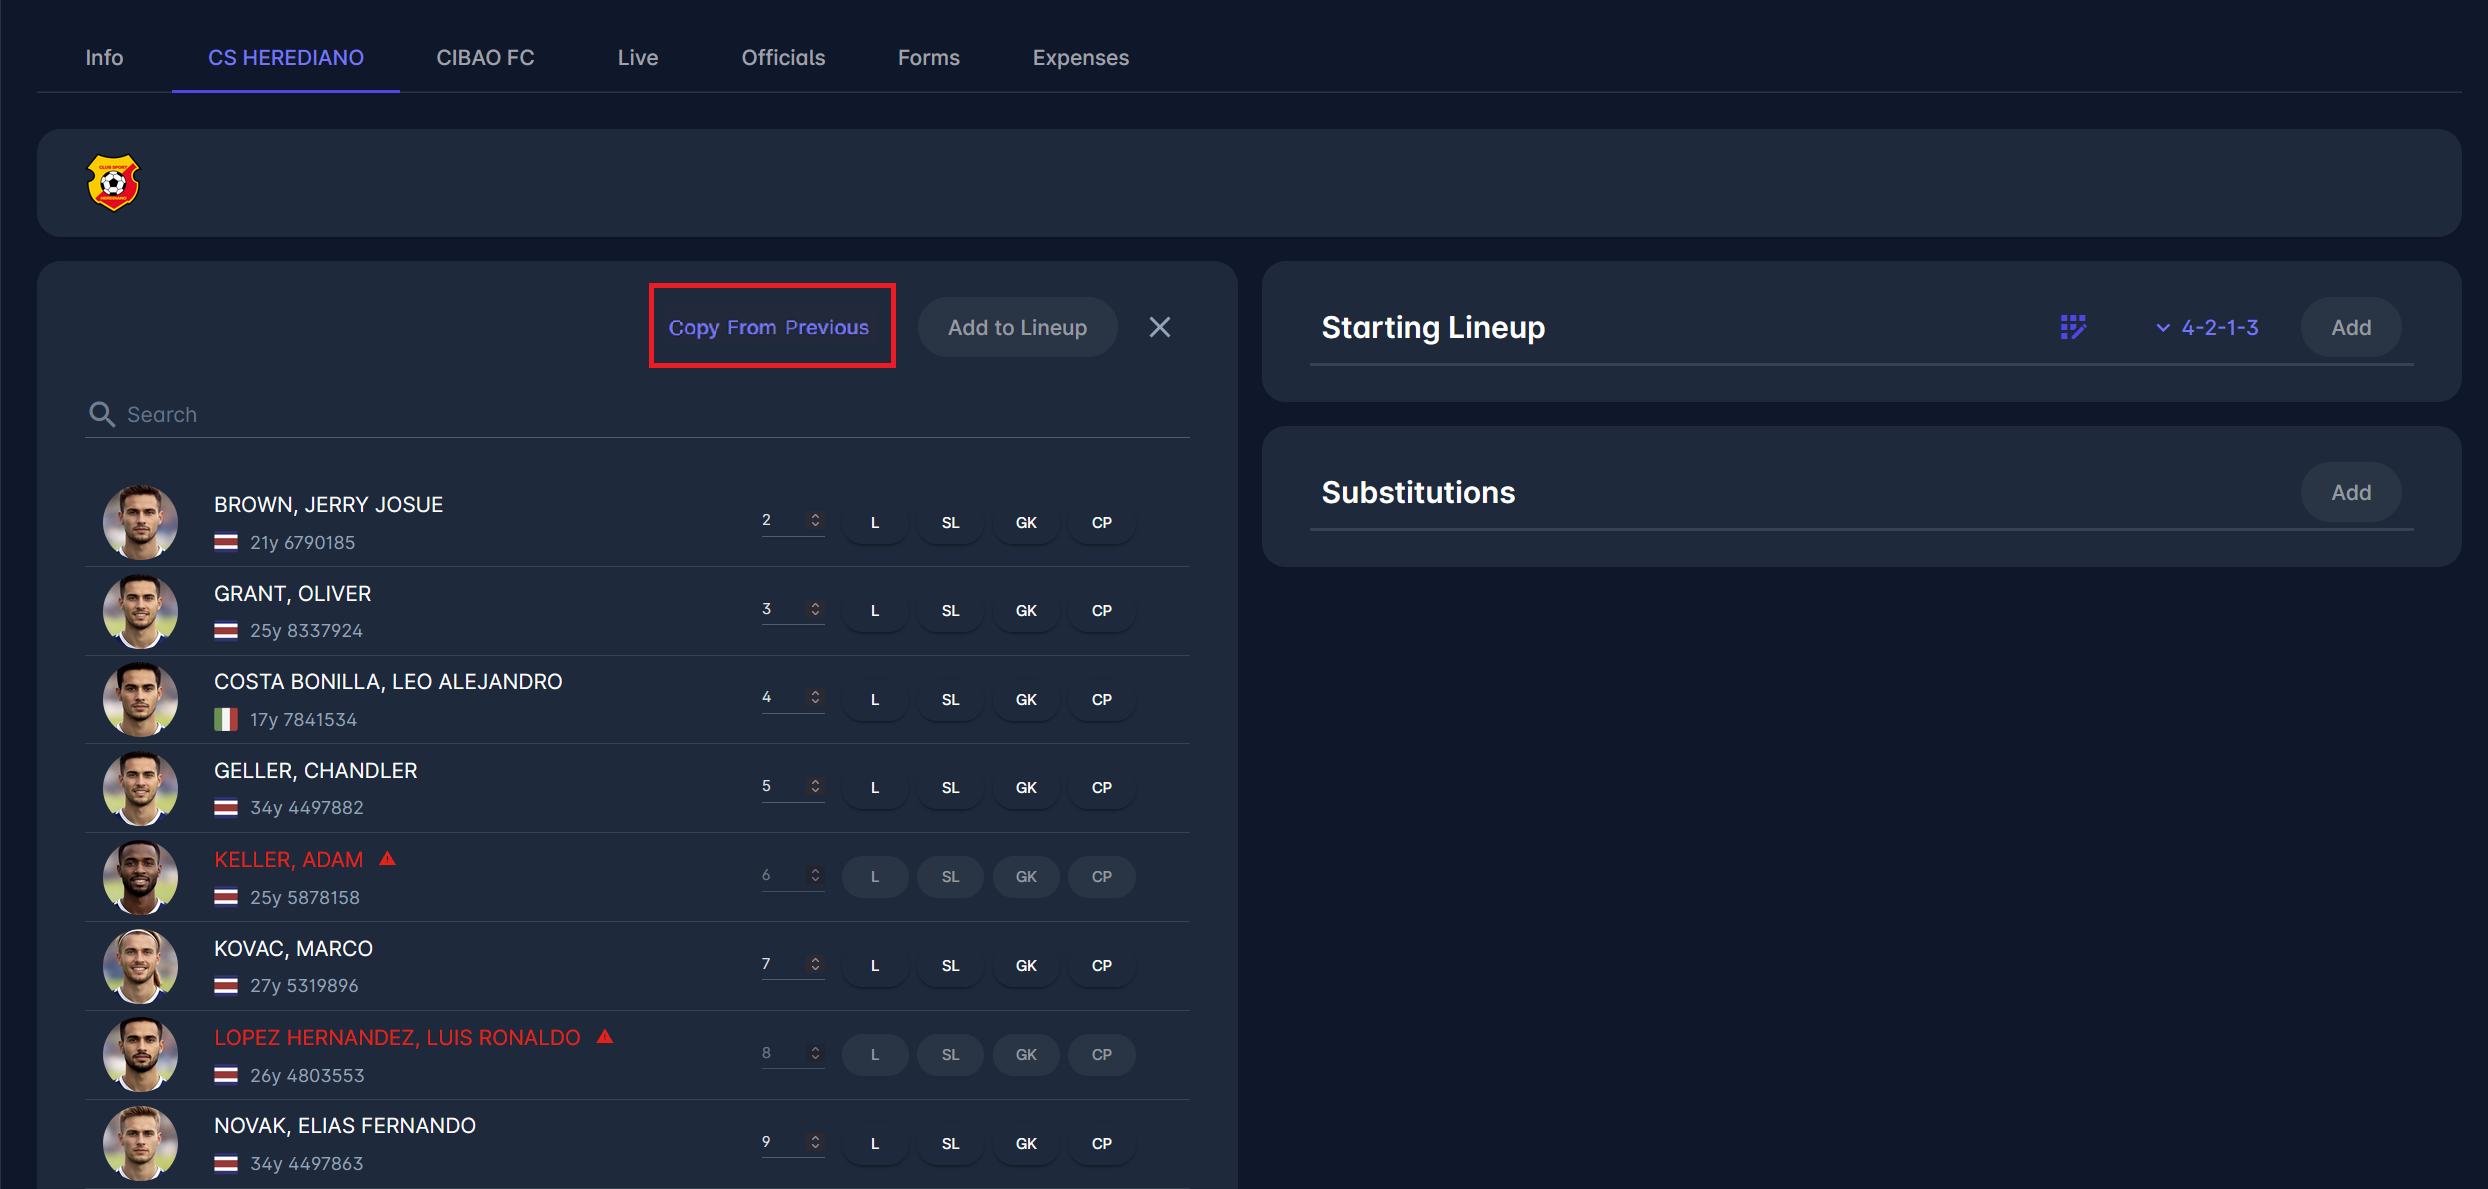Click the warning triangle beside KELLER, ADAM
This screenshot has width=2488, height=1189.
point(388,859)
